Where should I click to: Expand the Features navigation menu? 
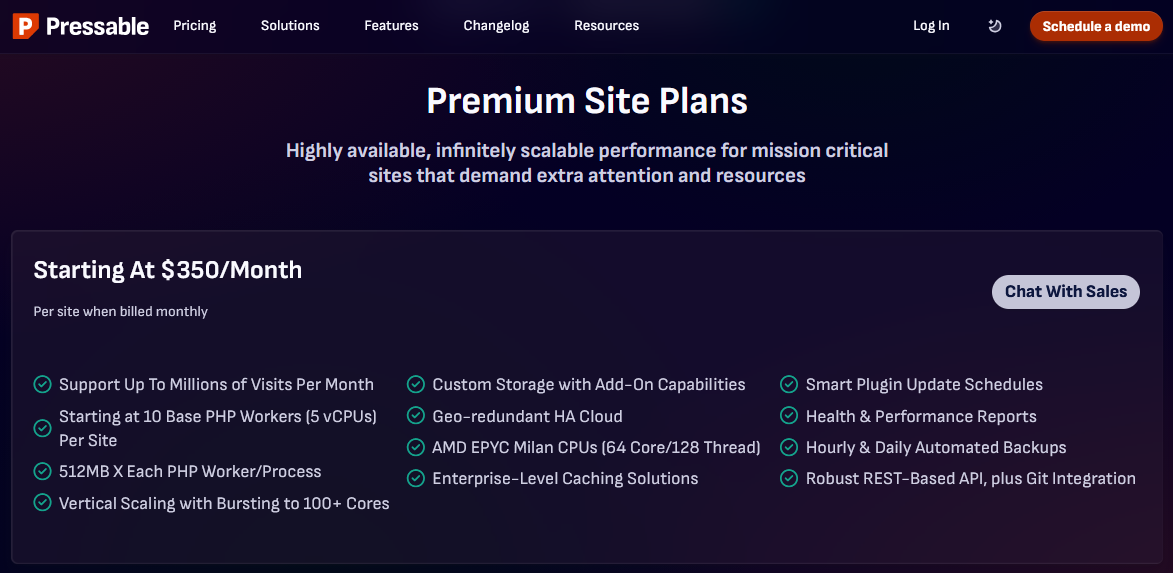pyautogui.click(x=391, y=26)
